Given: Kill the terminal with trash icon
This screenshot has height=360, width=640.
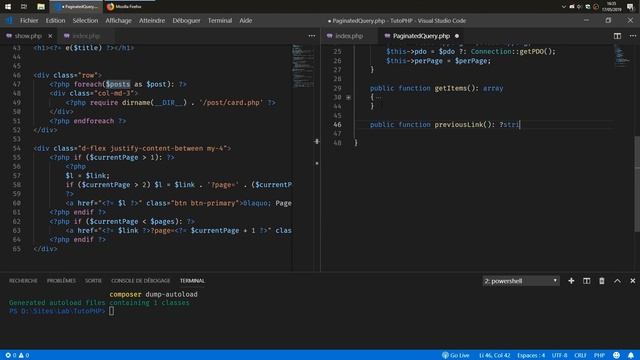Looking at the screenshot, I should (x=602, y=281).
